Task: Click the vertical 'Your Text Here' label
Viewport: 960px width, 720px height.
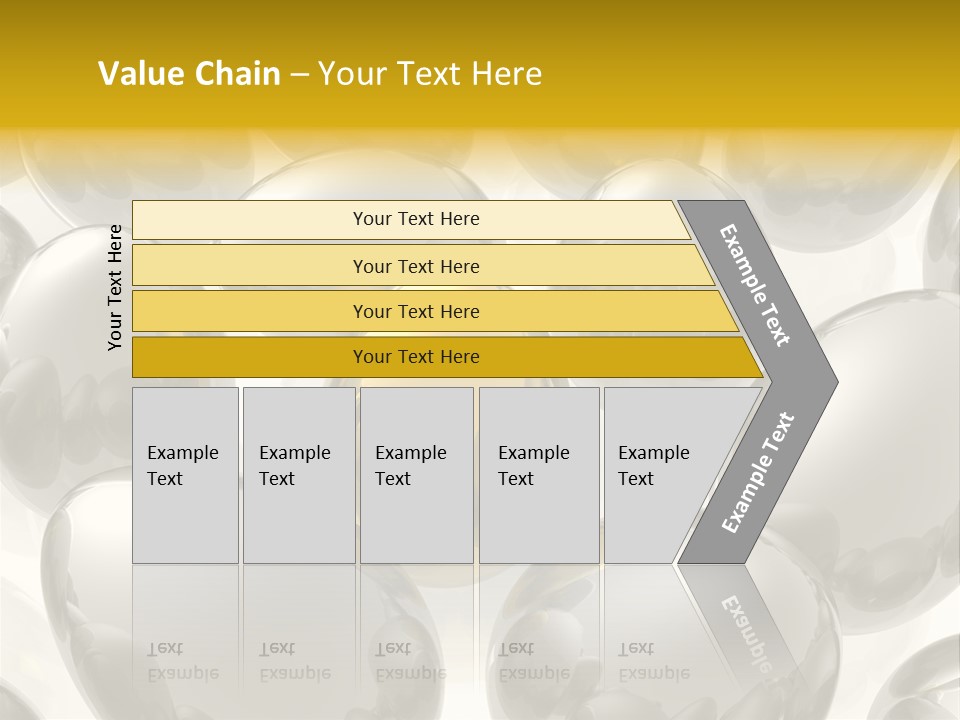Action: [x=115, y=287]
